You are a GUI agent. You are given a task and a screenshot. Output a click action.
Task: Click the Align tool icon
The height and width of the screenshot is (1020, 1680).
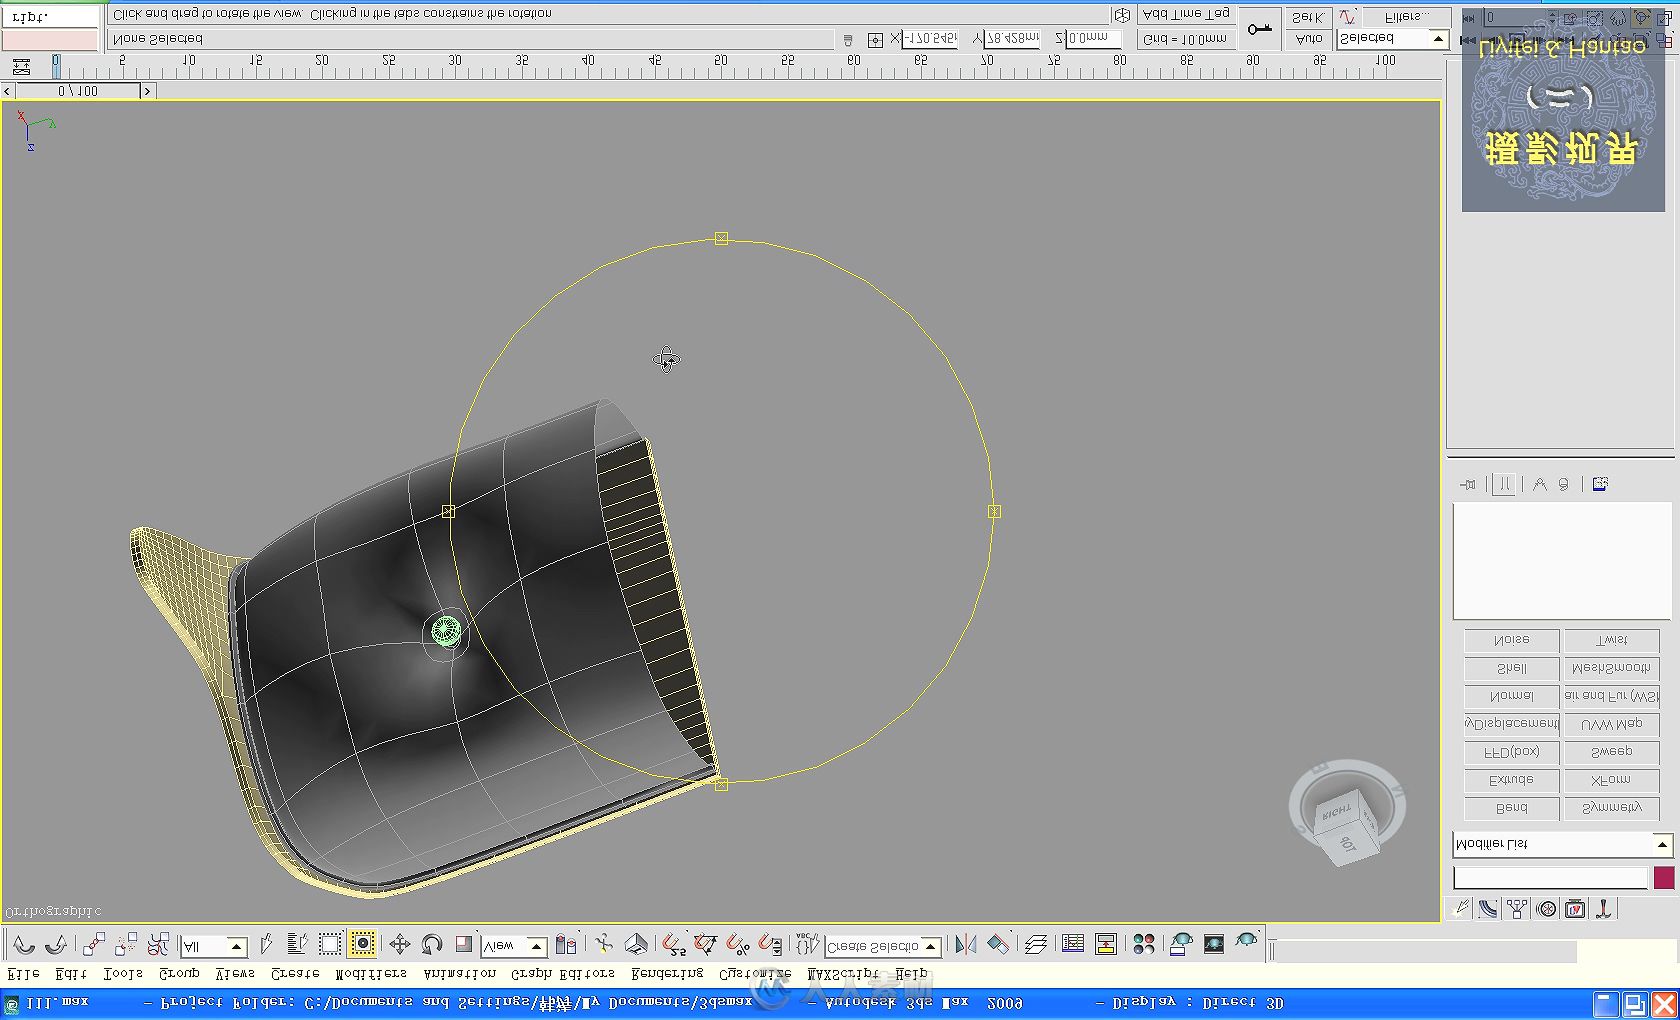point(998,944)
